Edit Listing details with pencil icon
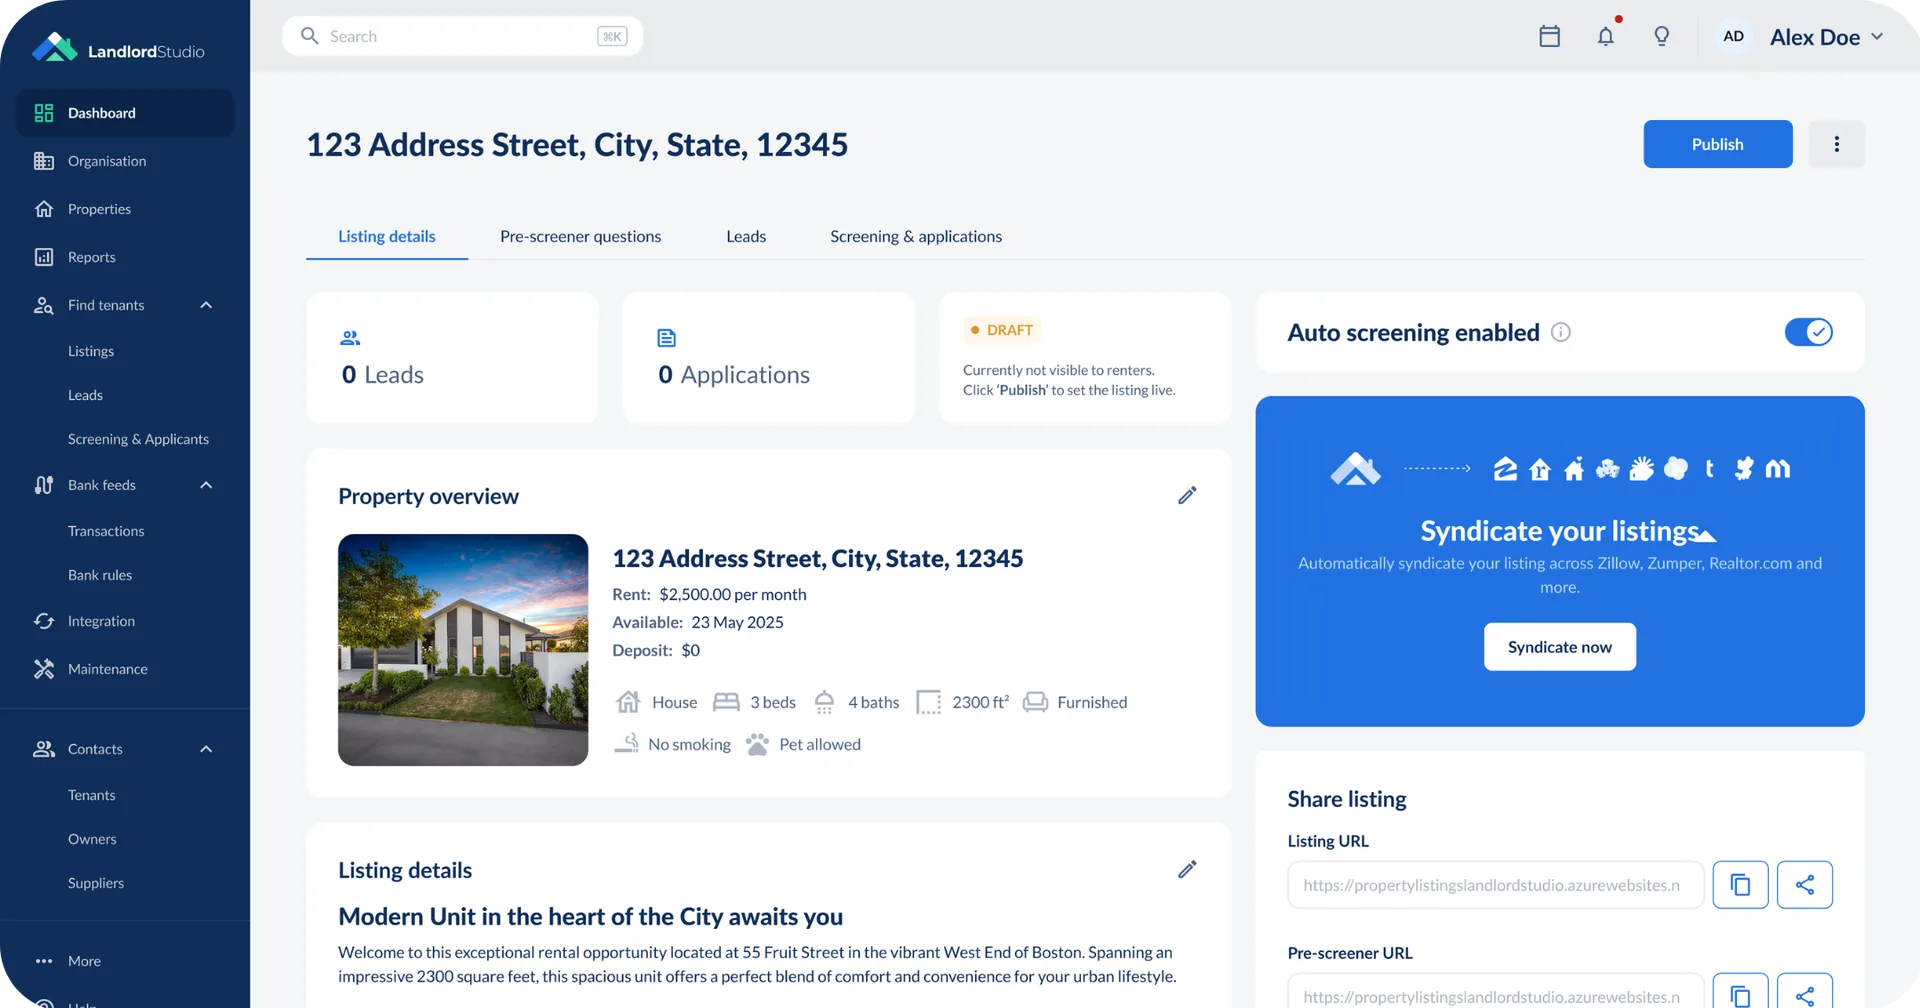1920x1008 pixels. pos(1187,869)
